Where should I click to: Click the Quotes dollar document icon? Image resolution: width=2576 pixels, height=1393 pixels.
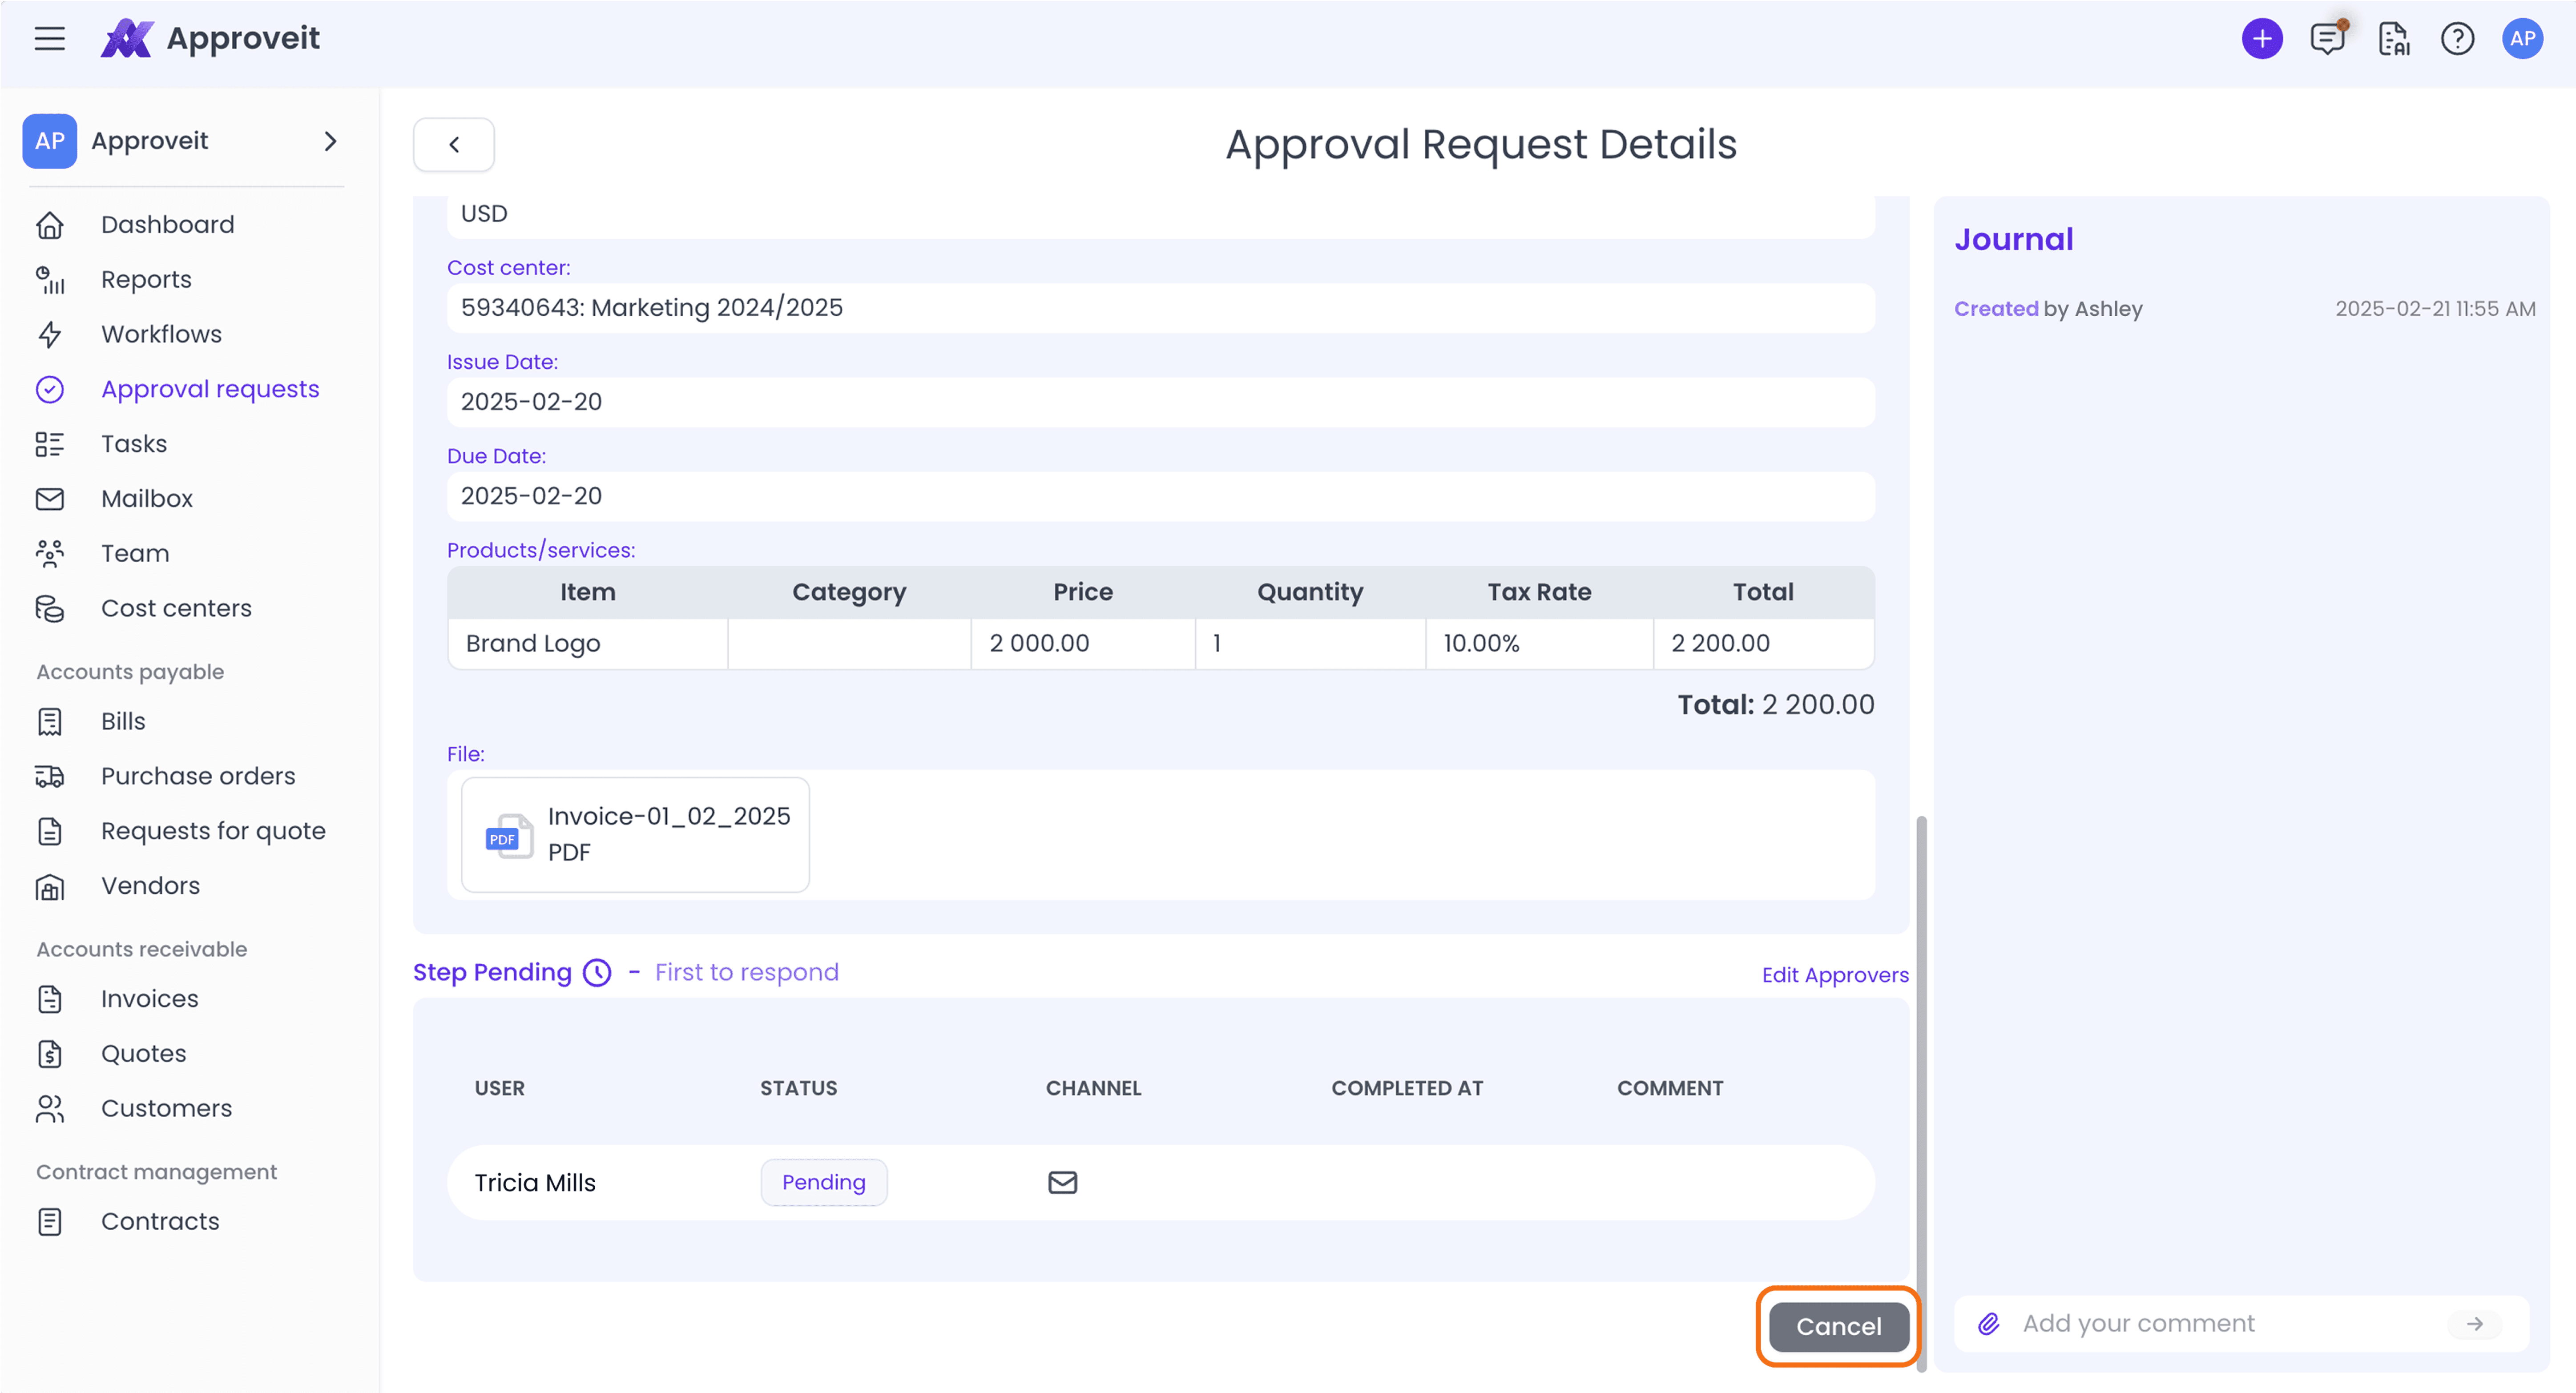50,1054
